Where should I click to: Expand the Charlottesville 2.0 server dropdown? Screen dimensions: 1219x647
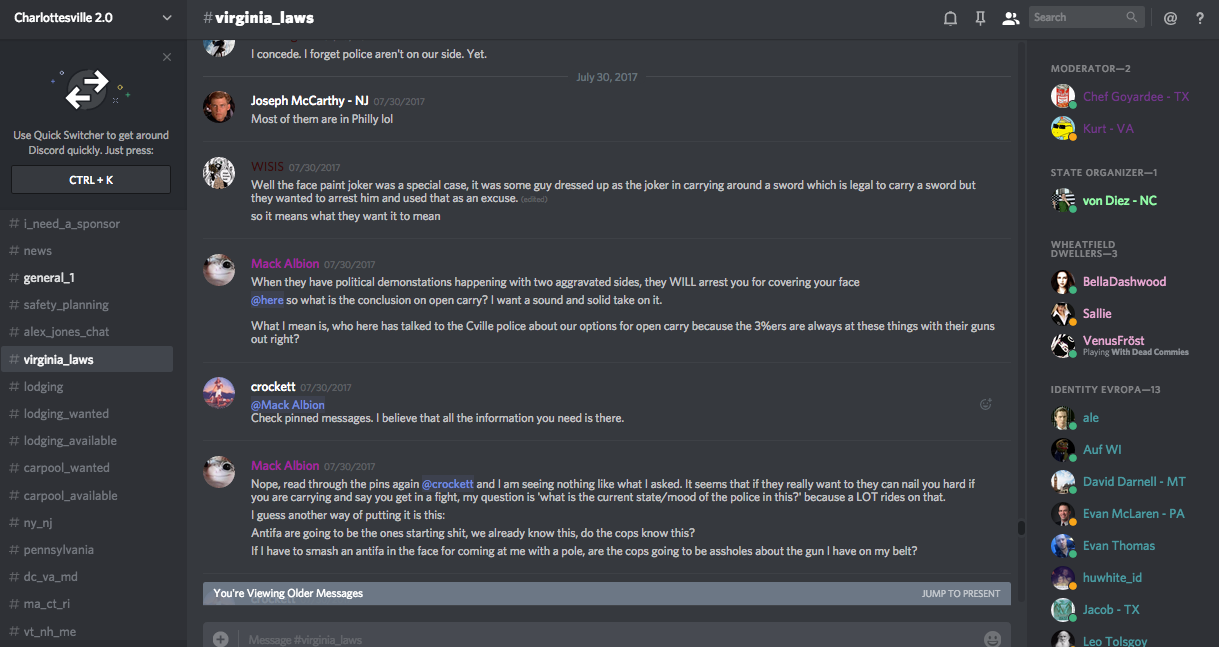coord(166,18)
